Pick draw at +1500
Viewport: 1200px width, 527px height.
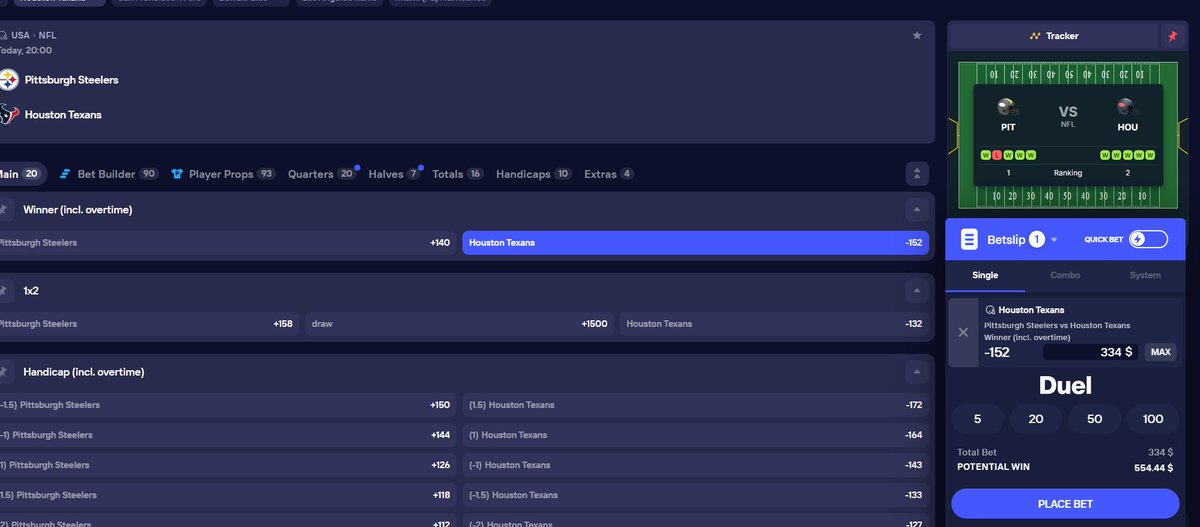coord(459,324)
